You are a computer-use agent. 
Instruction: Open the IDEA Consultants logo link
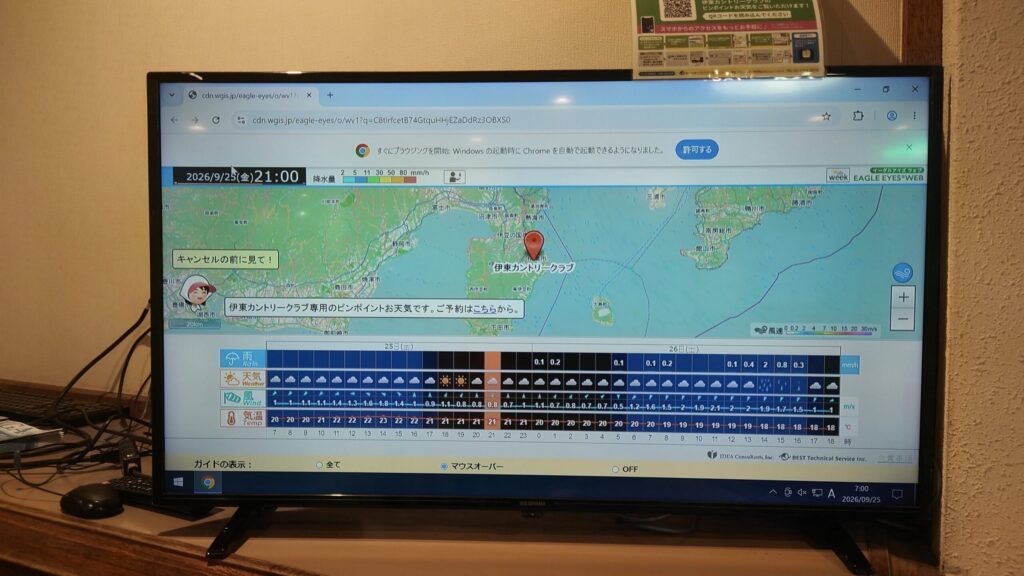point(740,456)
